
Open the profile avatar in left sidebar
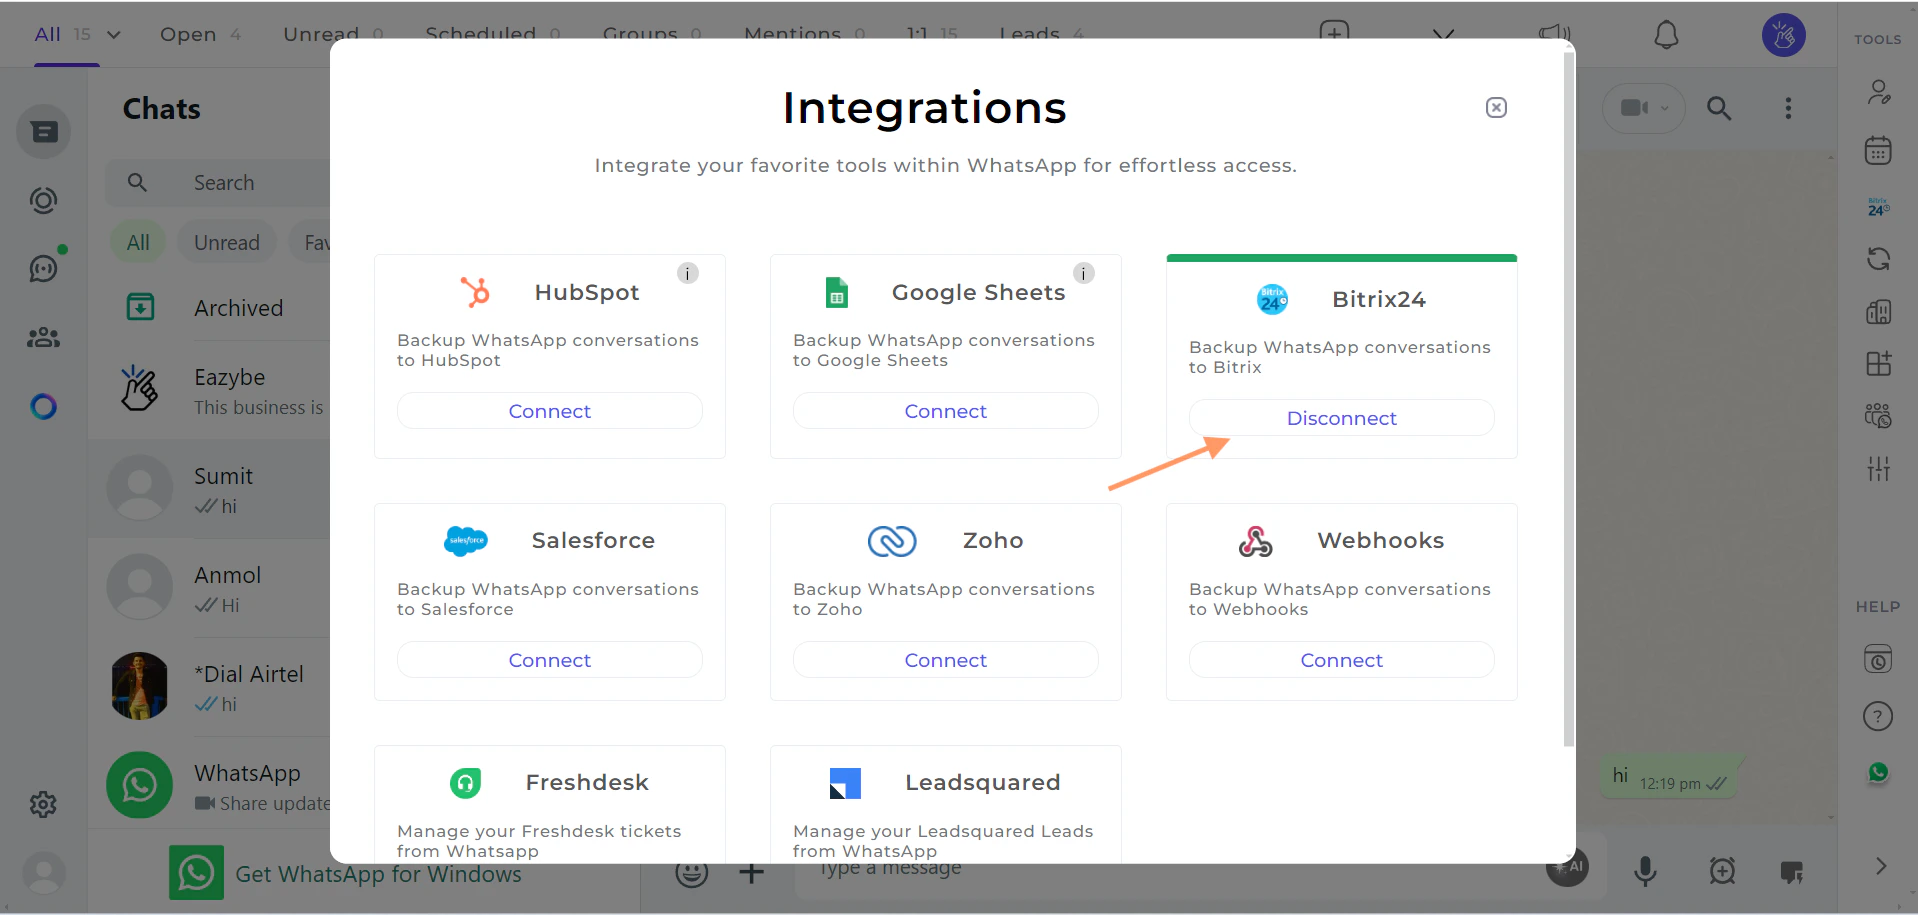pyautogui.click(x=43, y=872)
